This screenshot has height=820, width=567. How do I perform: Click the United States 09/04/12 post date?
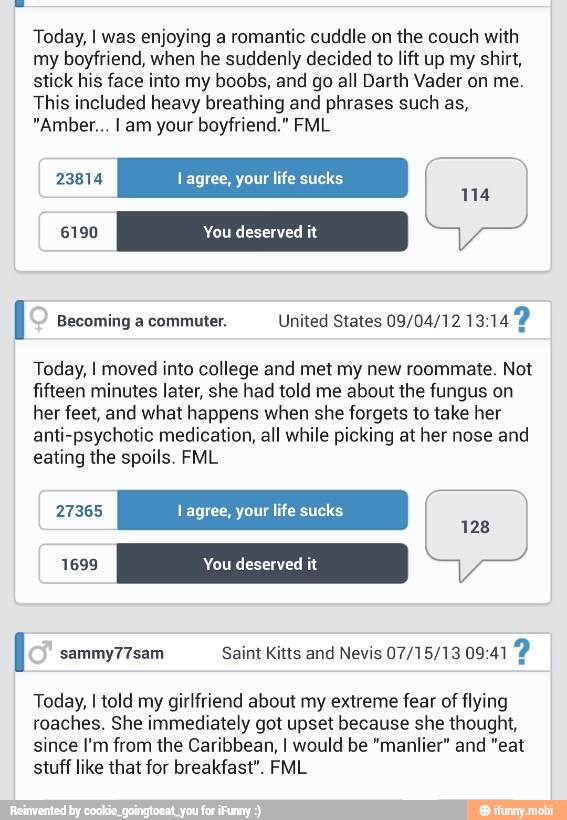coord(393,321)
